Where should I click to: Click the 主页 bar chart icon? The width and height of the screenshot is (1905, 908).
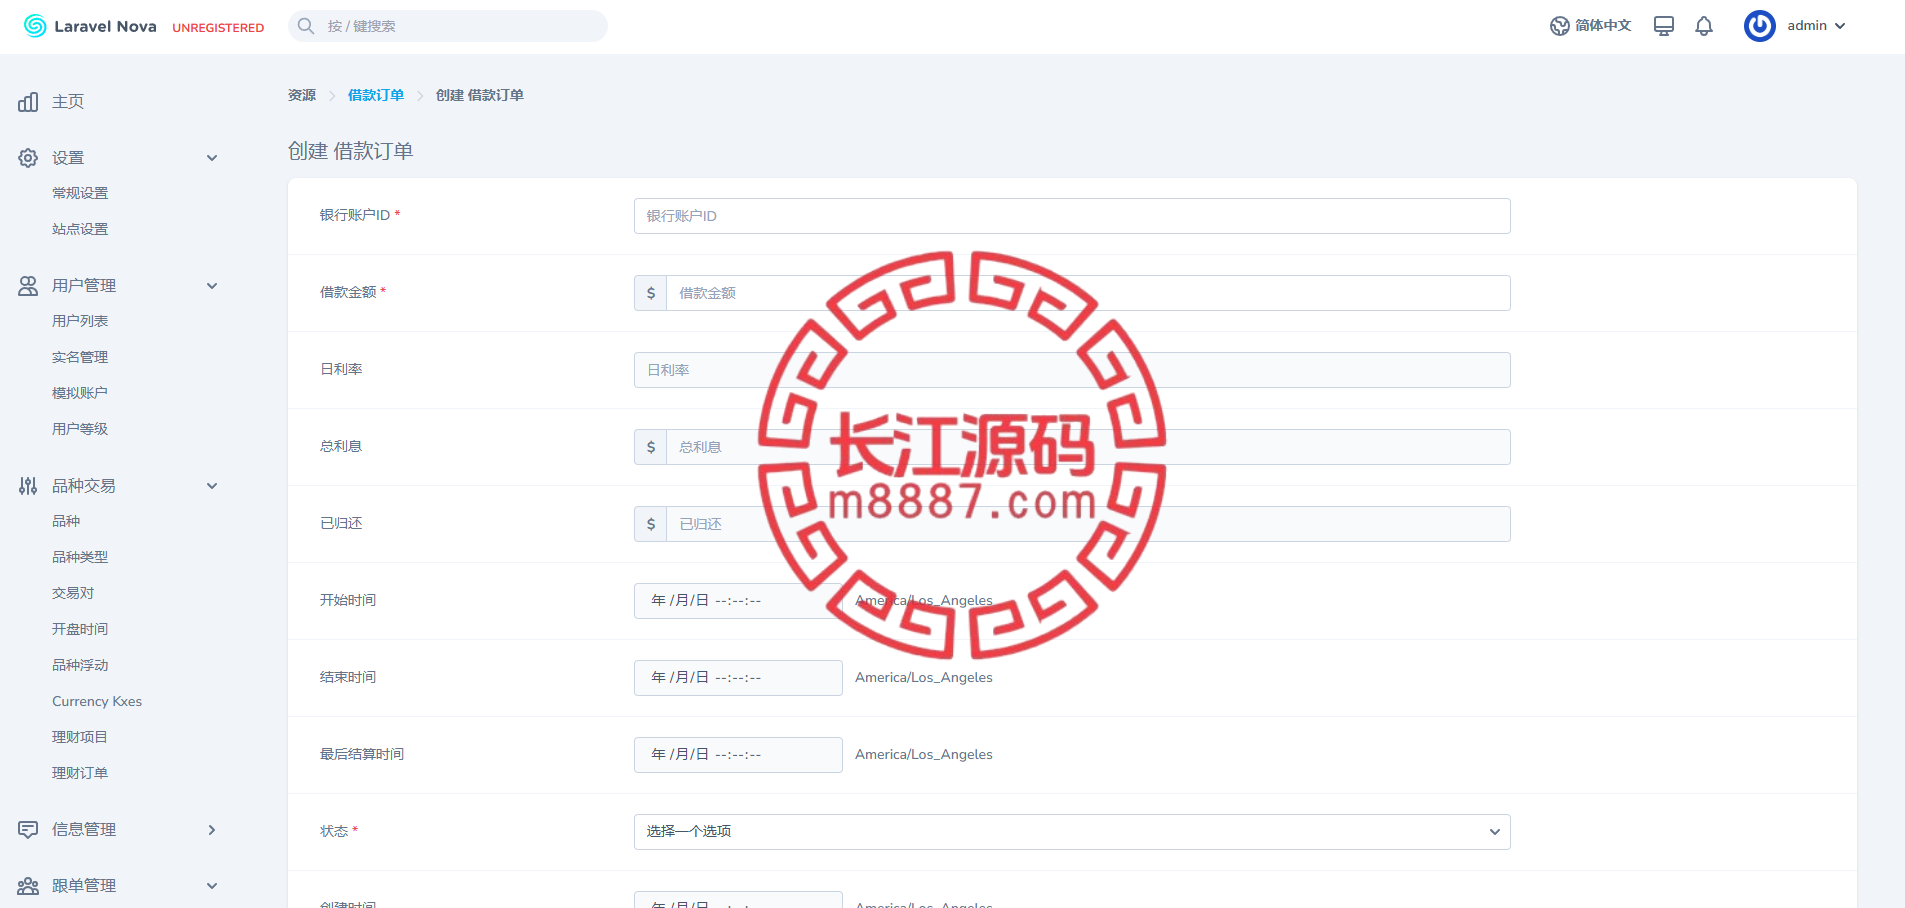28,102
